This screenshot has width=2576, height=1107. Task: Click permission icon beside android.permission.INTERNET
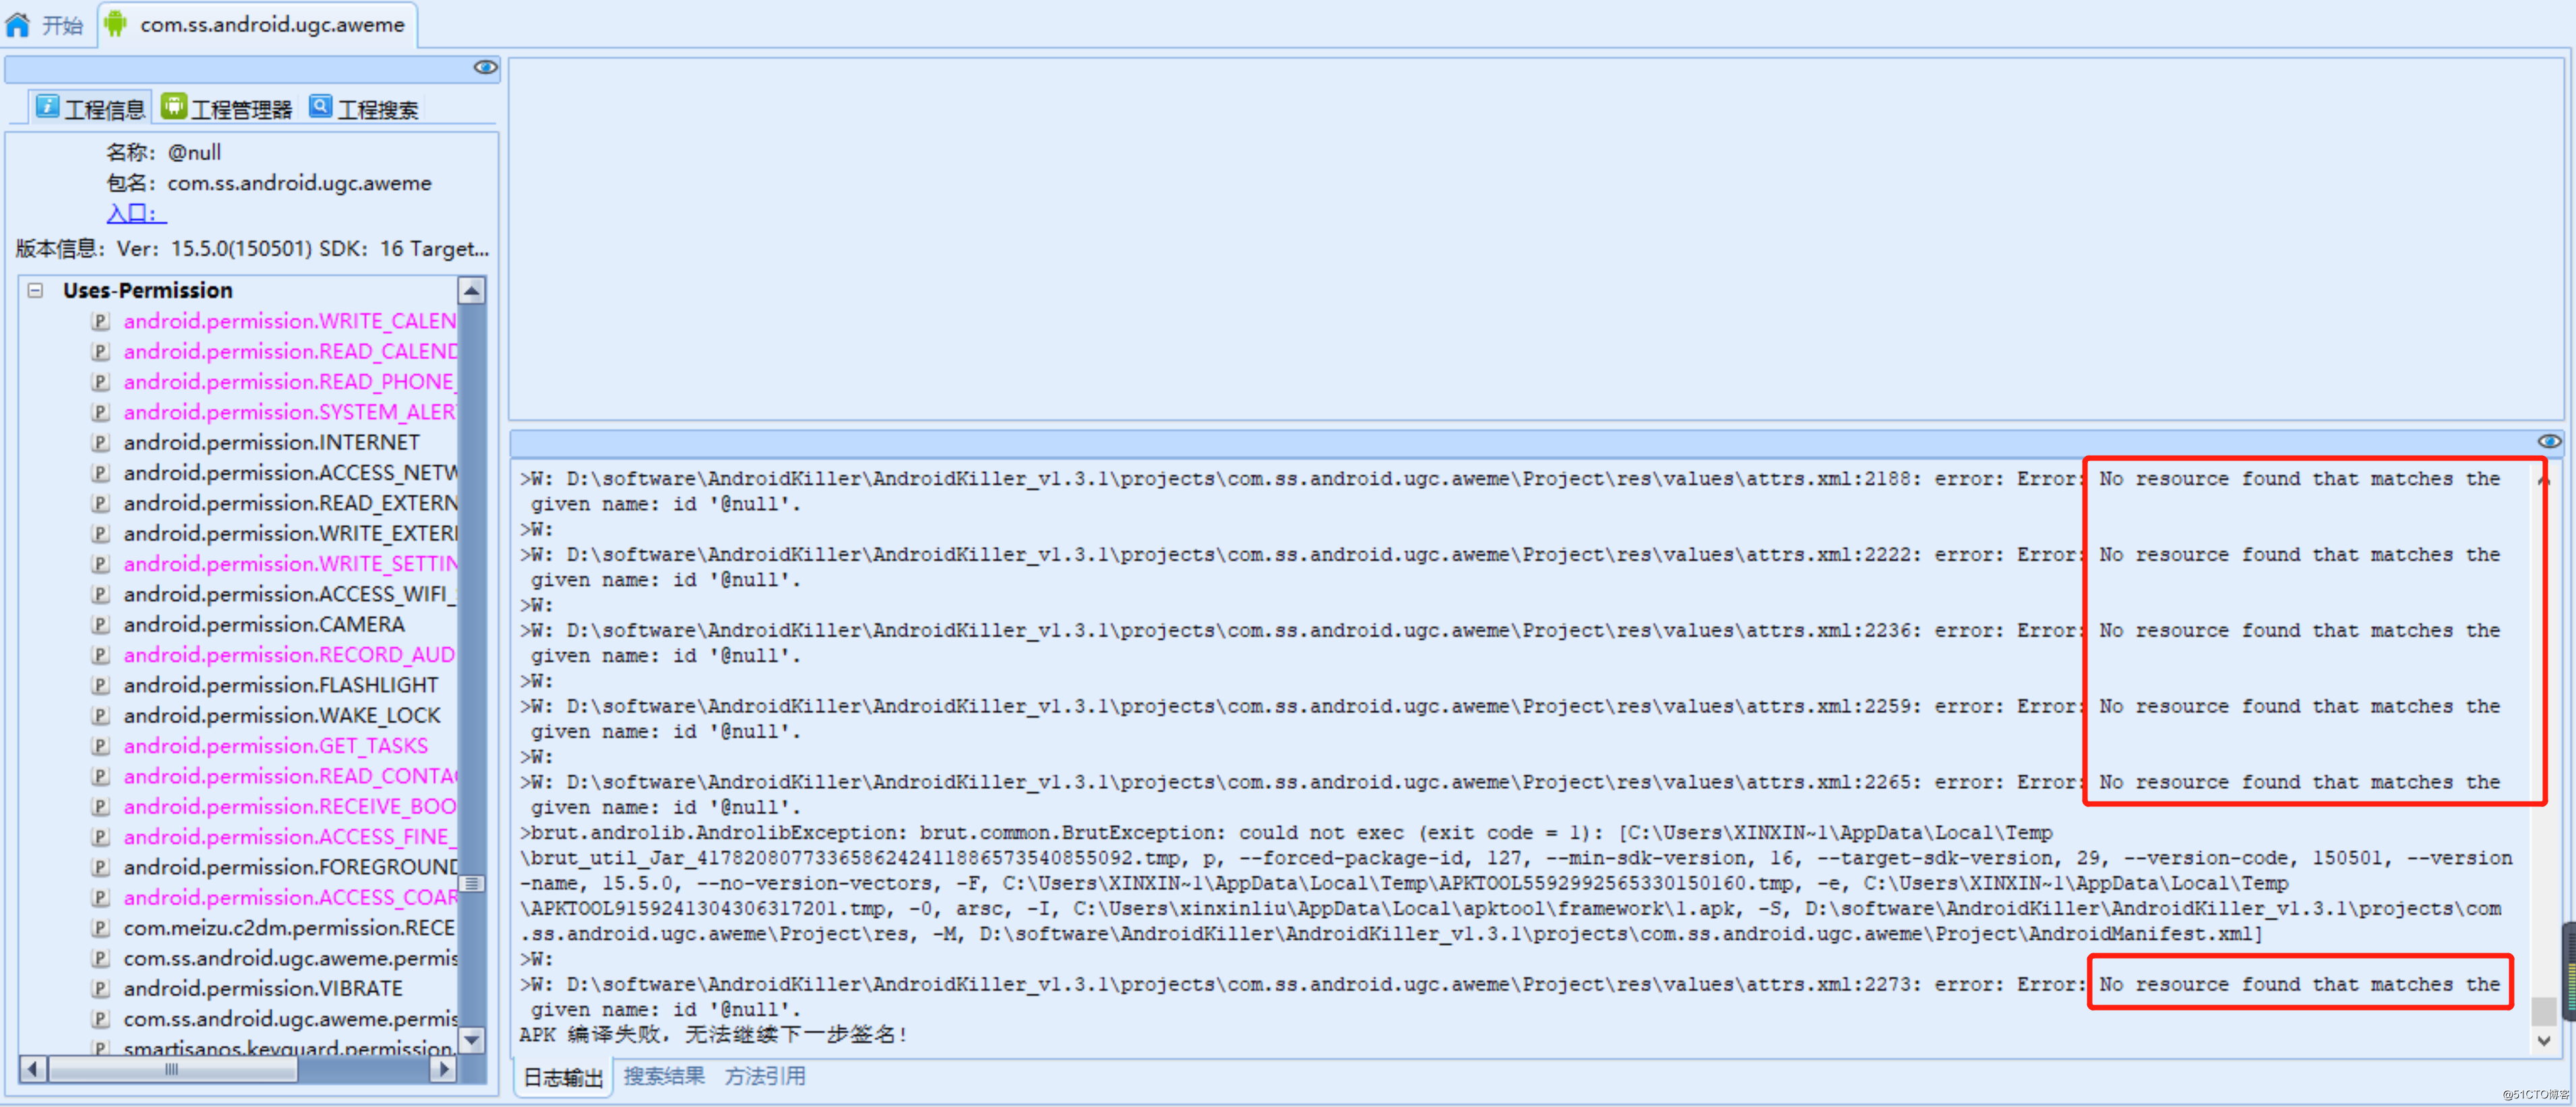(100, 442)
